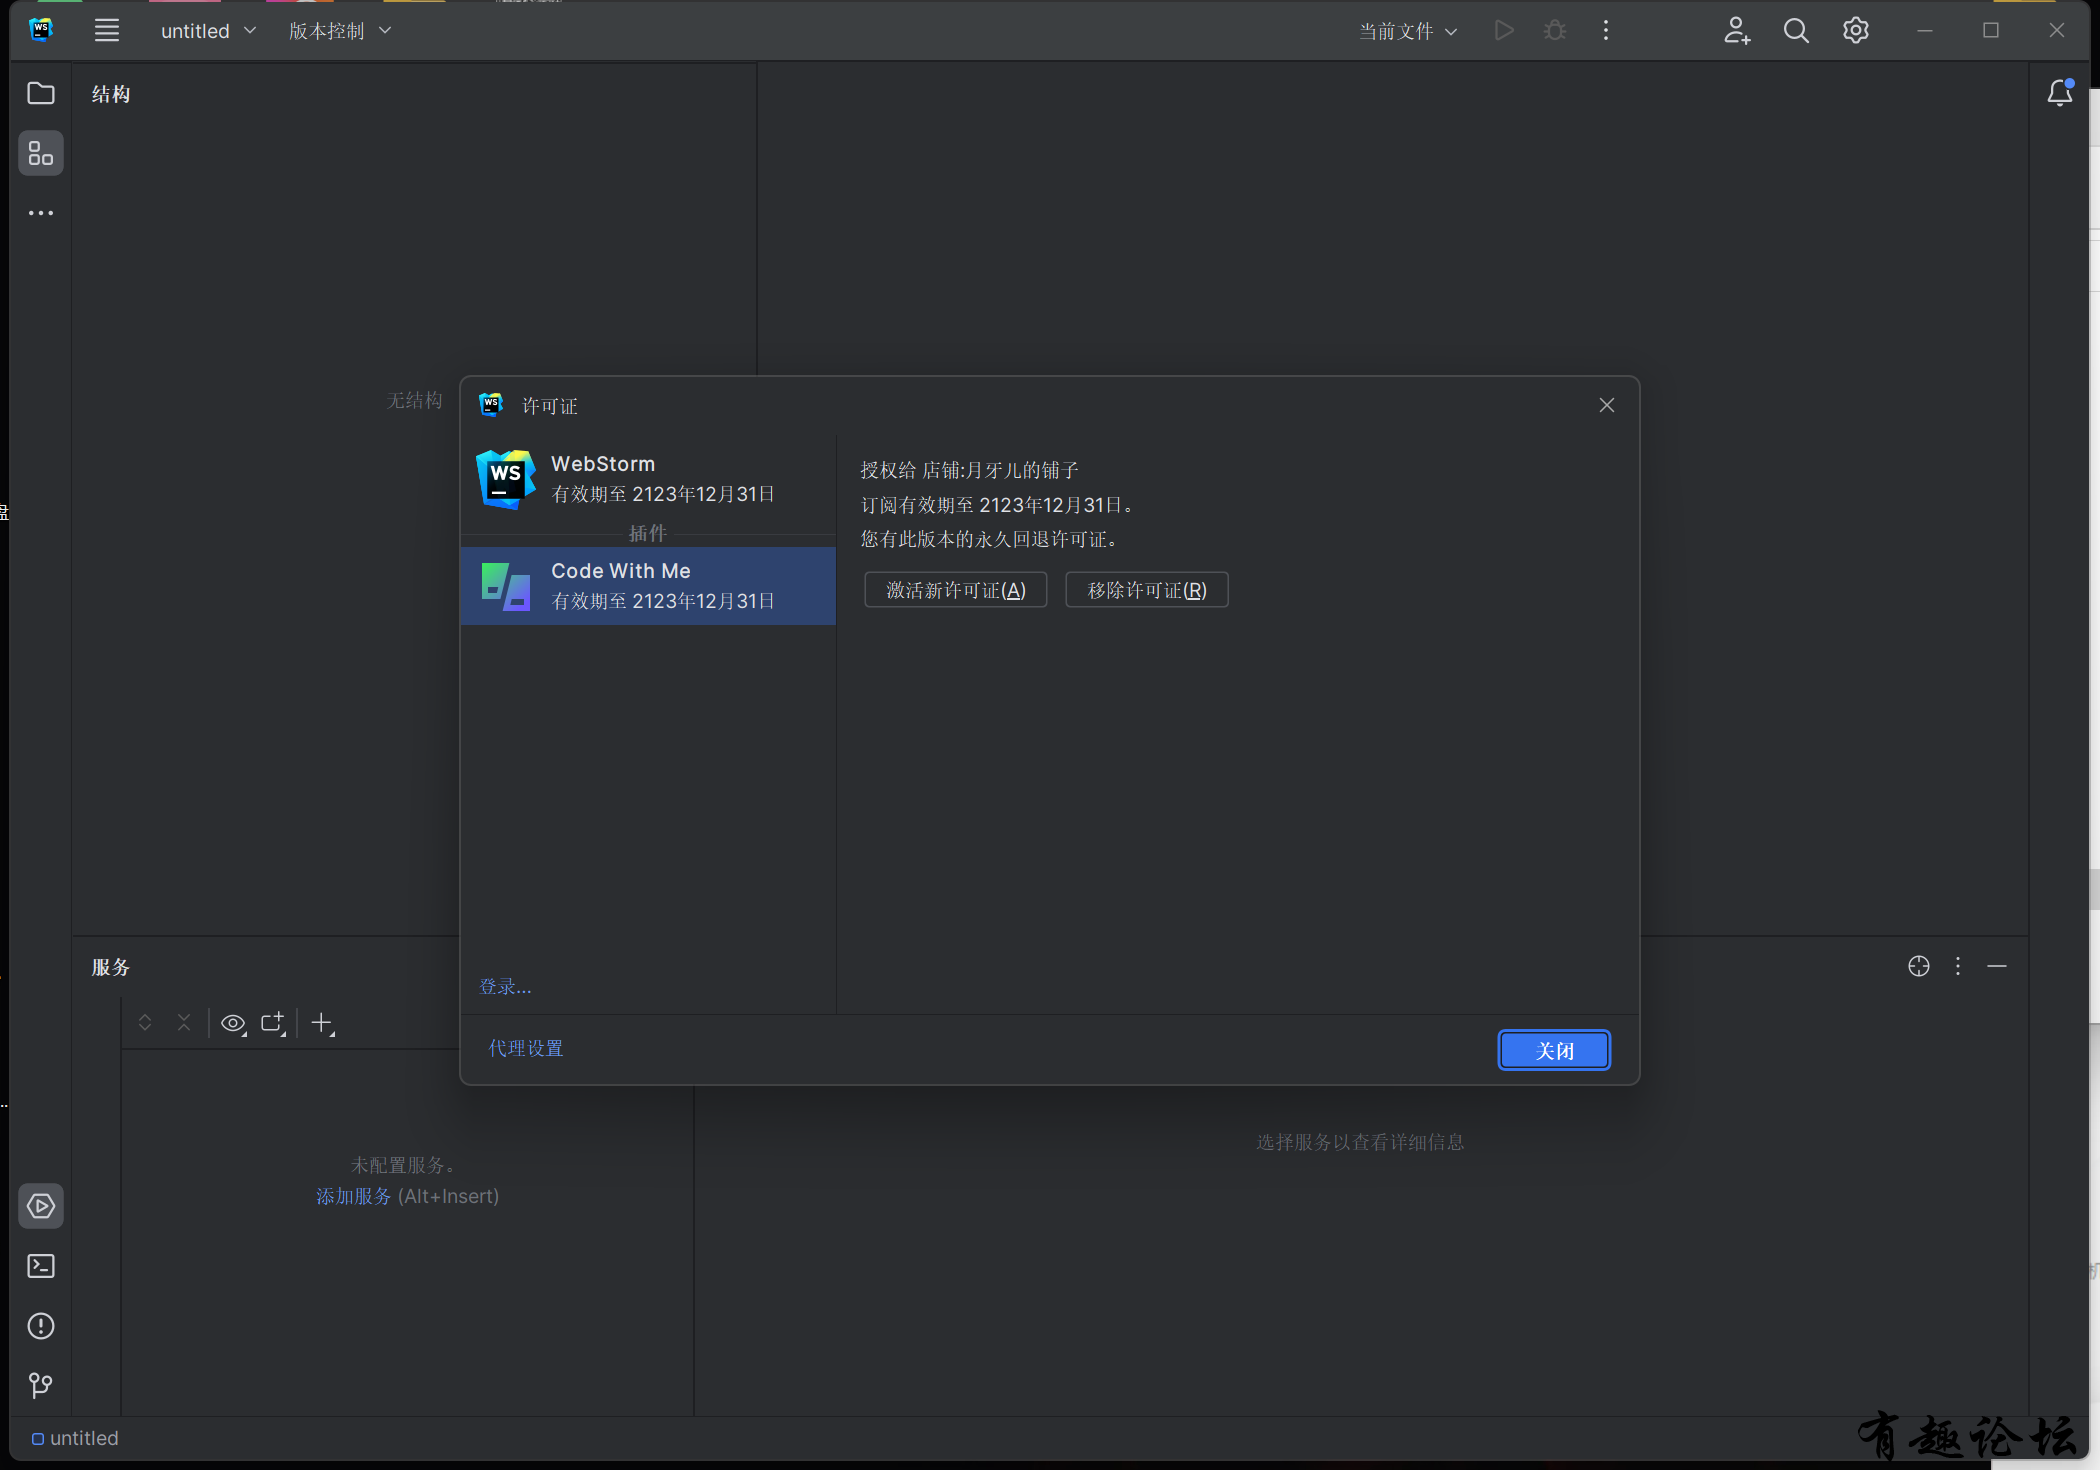
Task: Open more run actions menu
Action: pos(1606,30)
